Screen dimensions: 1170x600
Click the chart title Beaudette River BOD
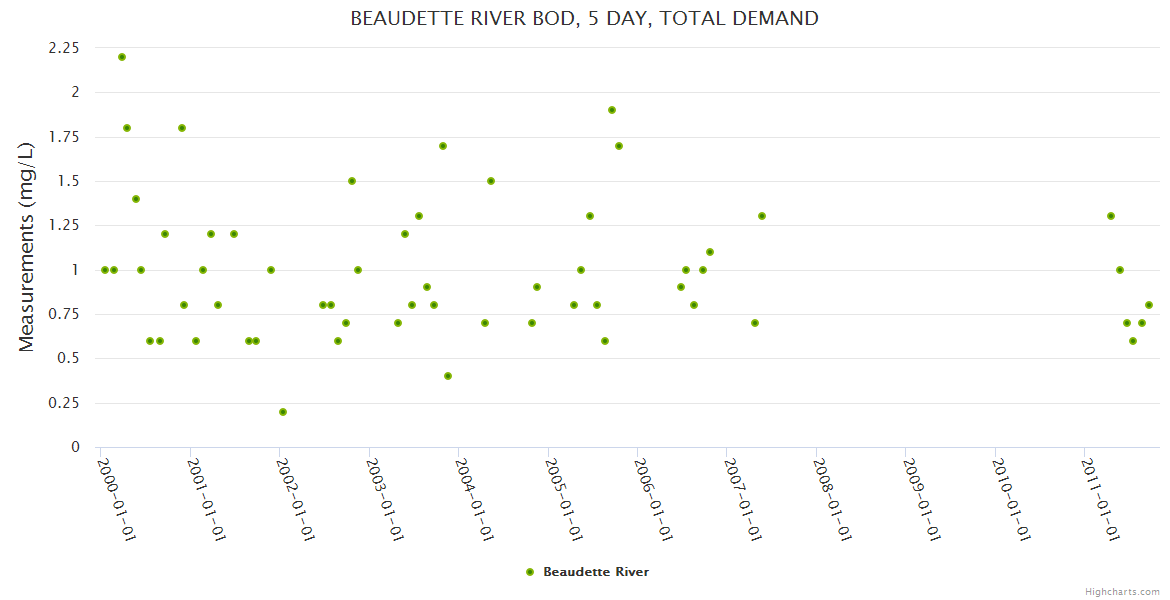pos(584,18)
